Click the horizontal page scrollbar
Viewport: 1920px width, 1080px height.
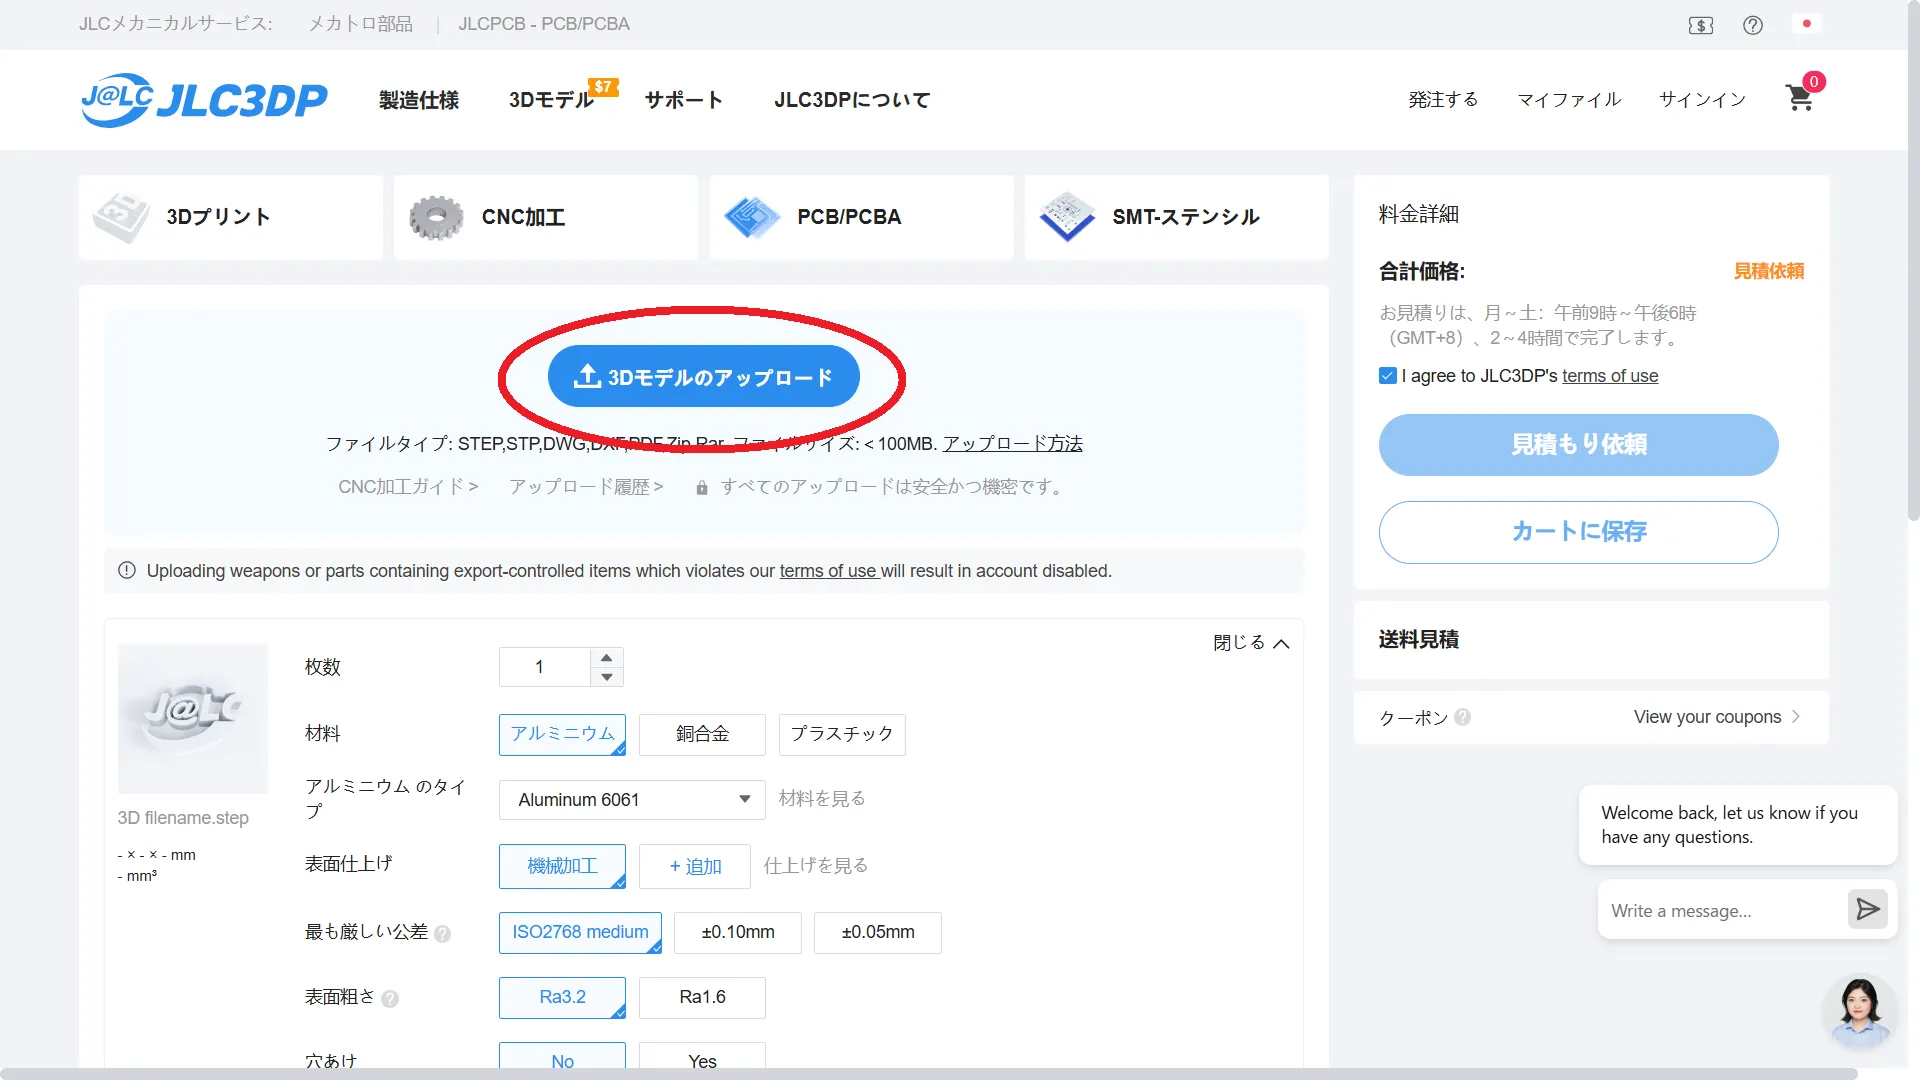(x=928, y=1074)
